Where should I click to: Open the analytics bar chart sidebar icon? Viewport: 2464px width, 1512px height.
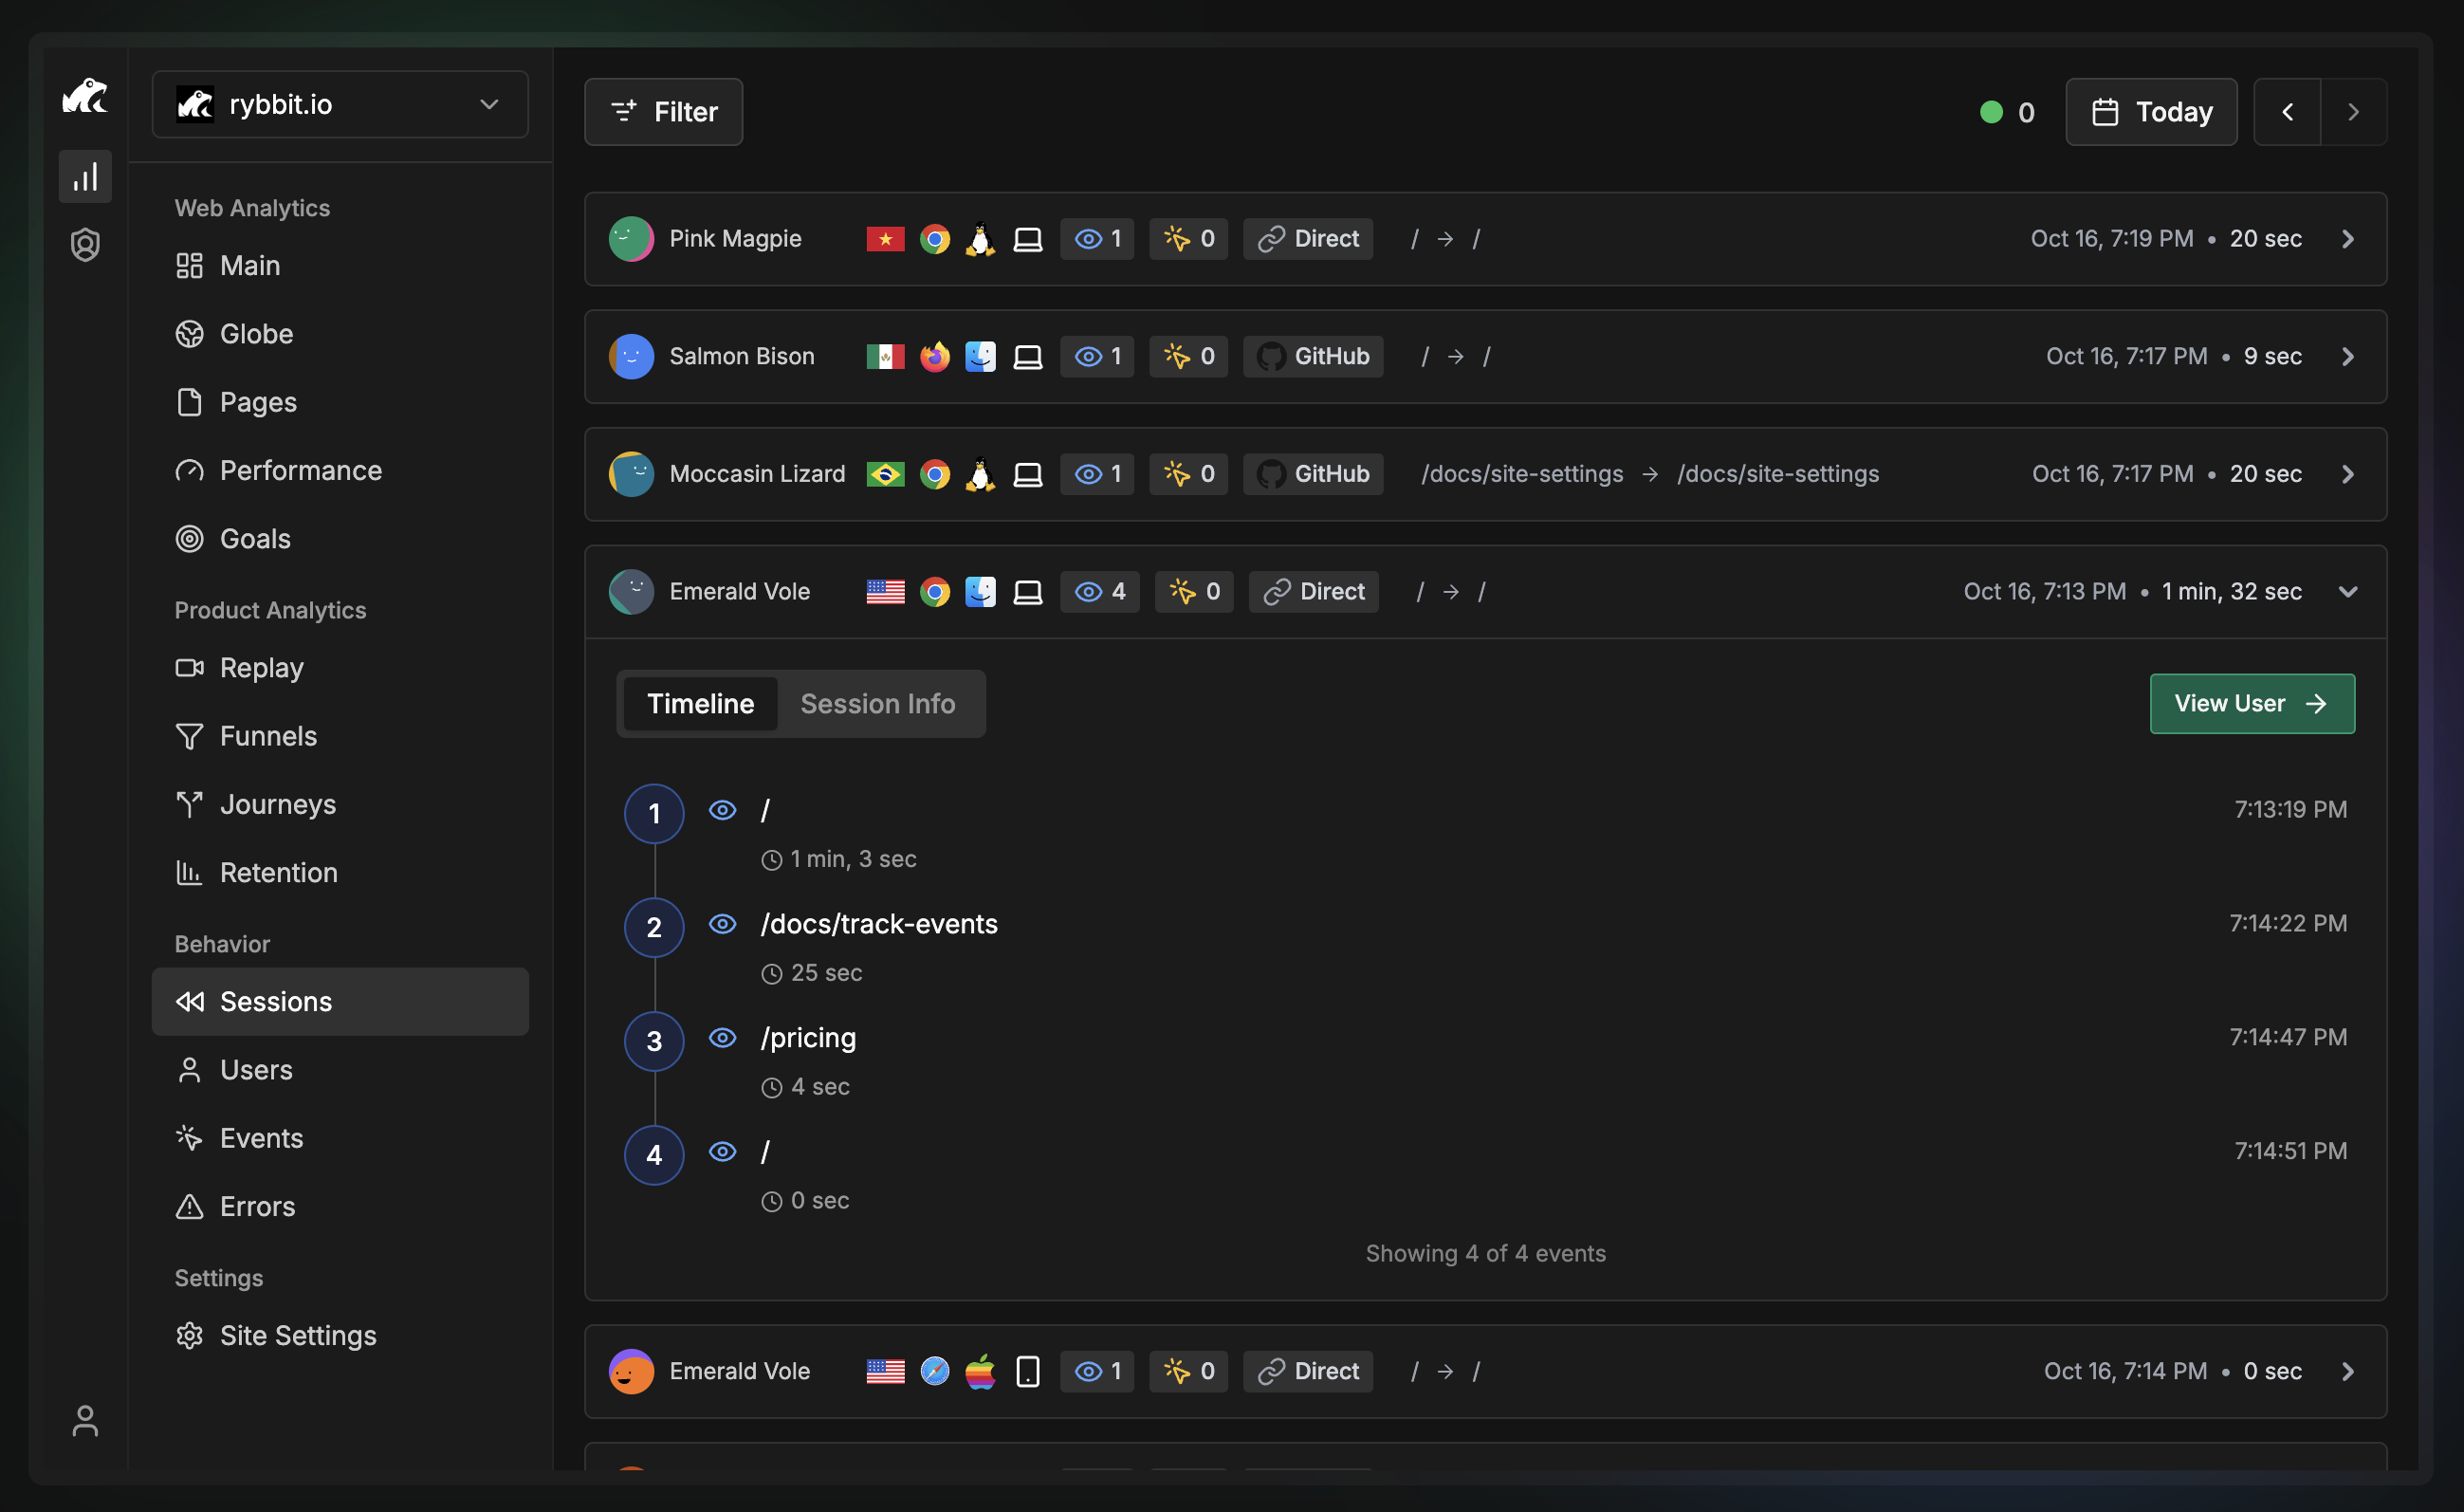tap(85, 177)
